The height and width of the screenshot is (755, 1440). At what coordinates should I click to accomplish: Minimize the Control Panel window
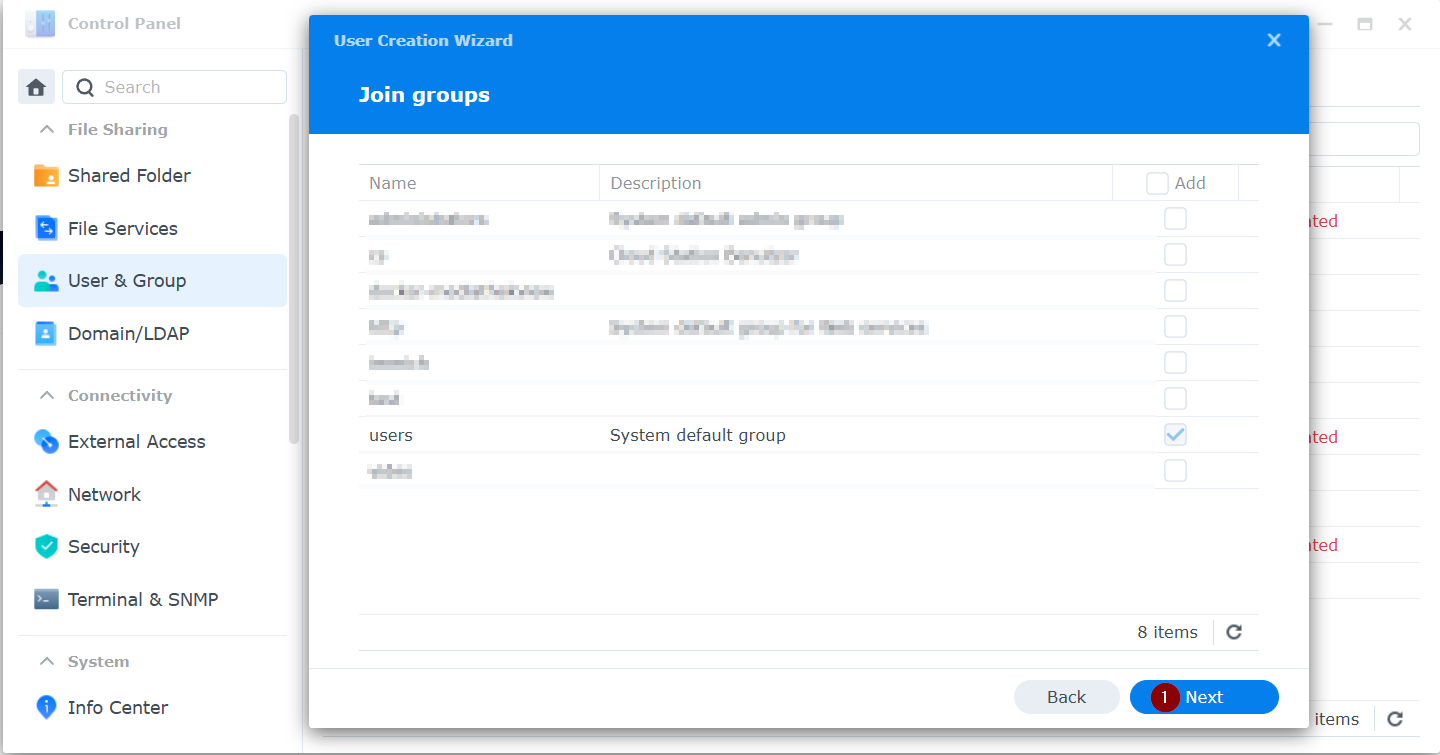tap(1324, 24)
